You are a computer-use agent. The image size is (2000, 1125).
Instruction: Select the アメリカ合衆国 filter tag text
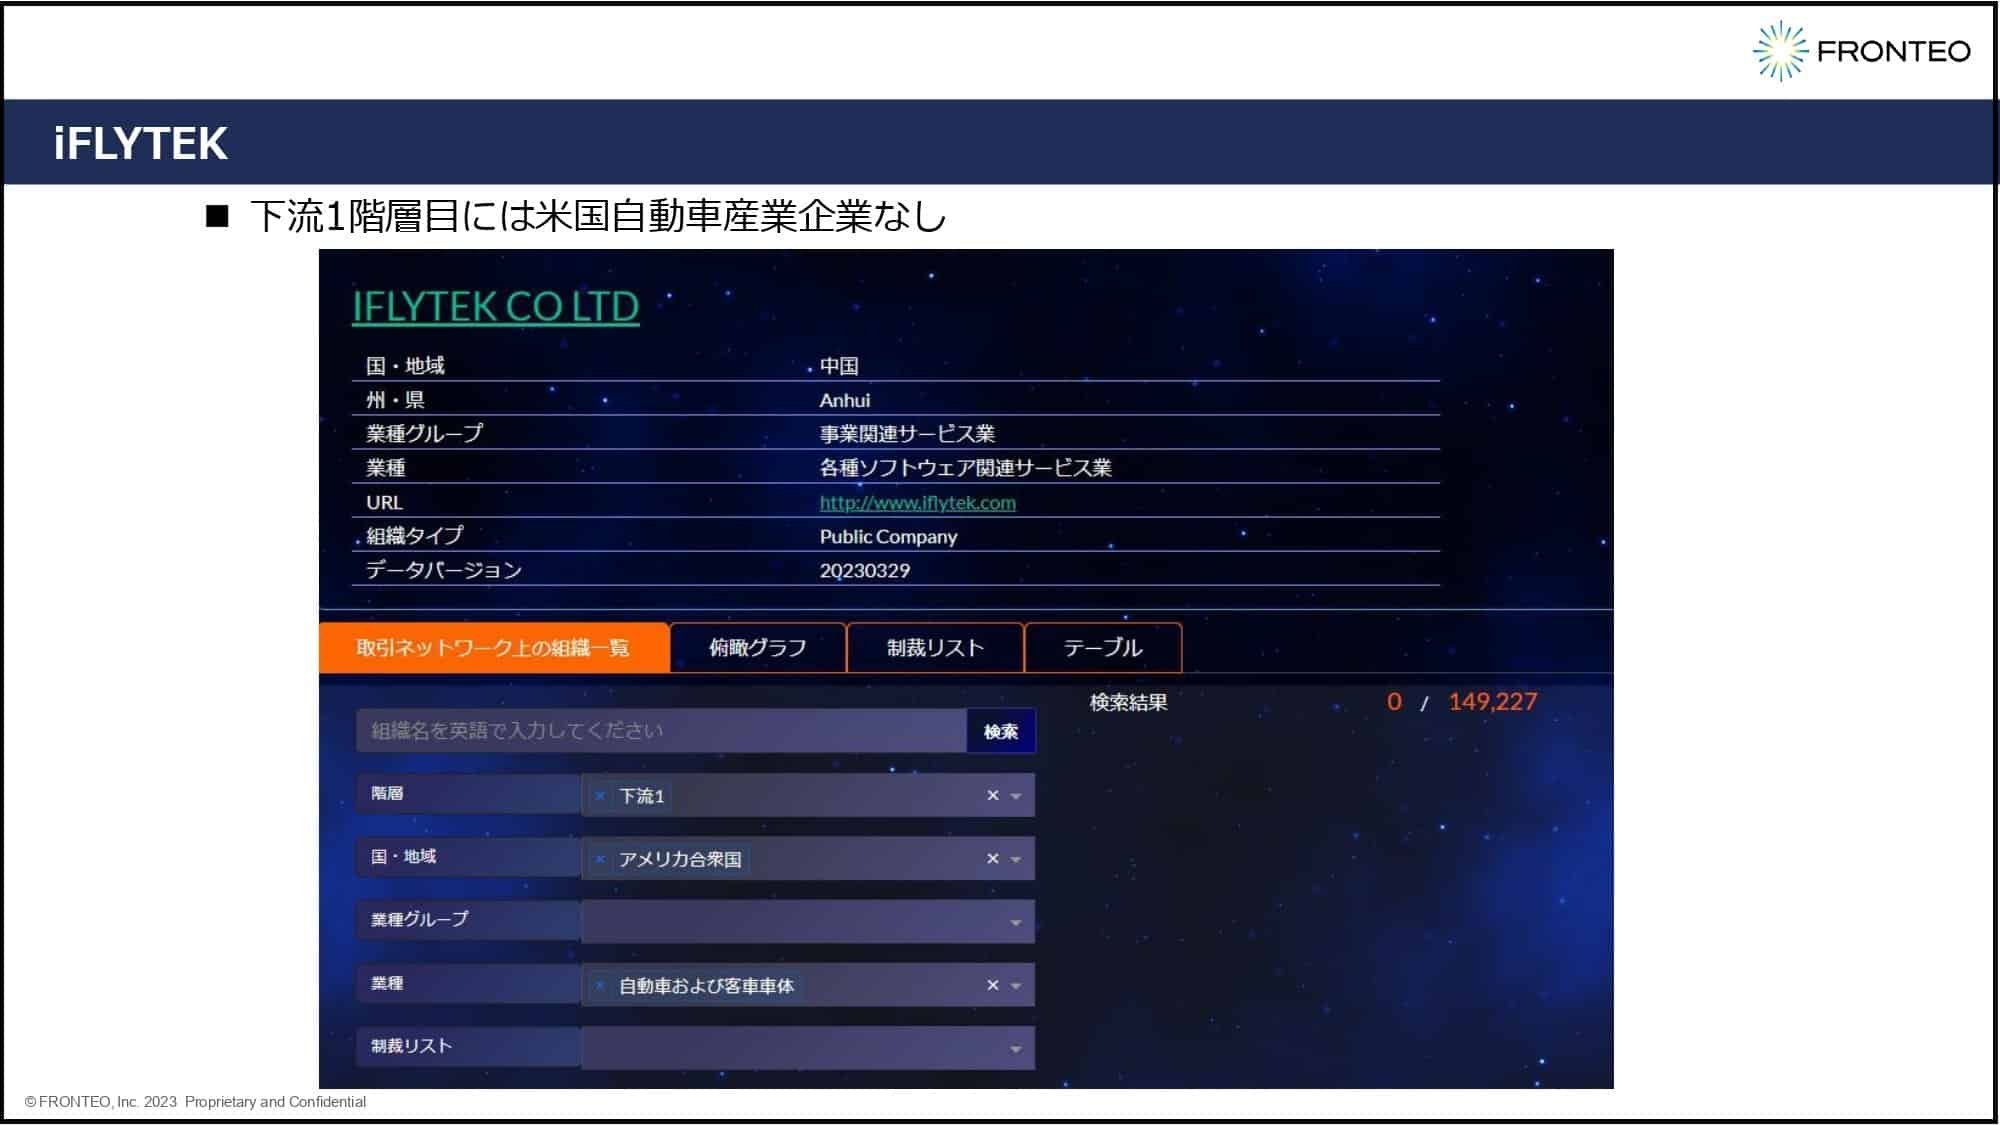[680, 859]
